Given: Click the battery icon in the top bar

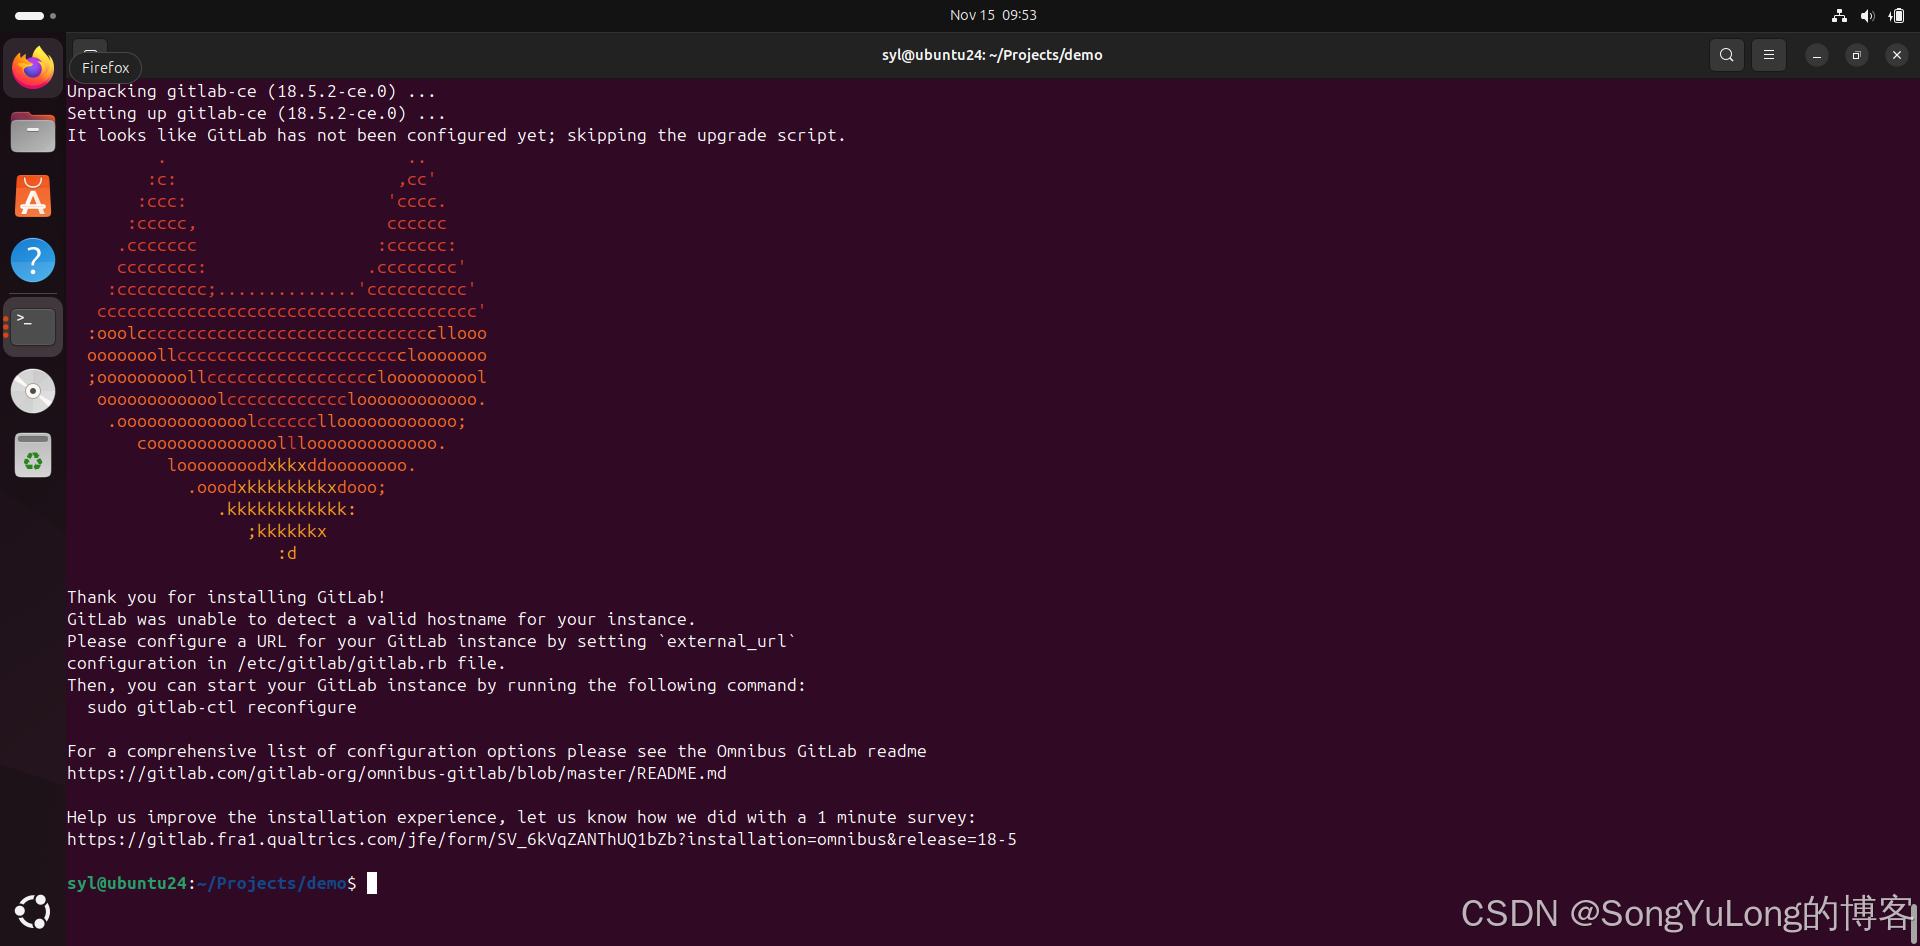Looking at the screenshot, I should click(x=1897, y=15).
